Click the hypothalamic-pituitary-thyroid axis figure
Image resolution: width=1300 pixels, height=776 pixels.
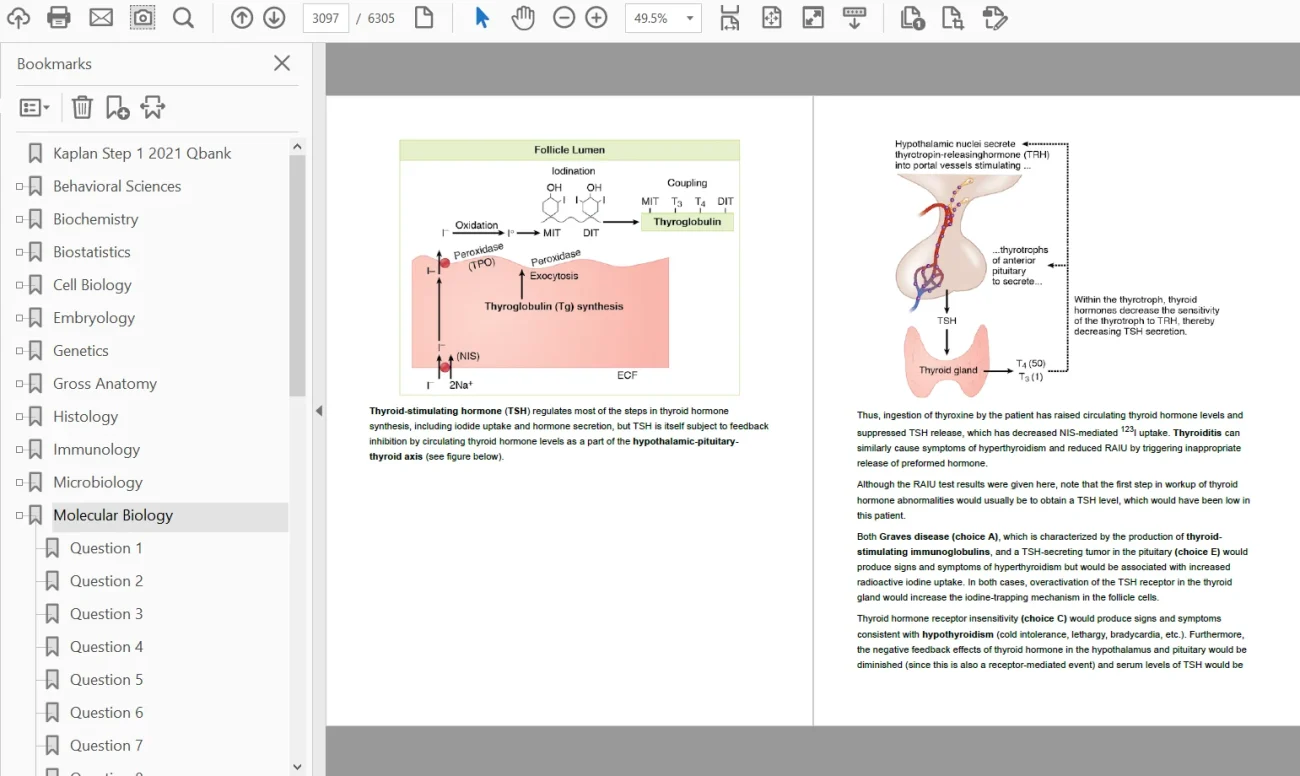click(x=1056, y=268)
